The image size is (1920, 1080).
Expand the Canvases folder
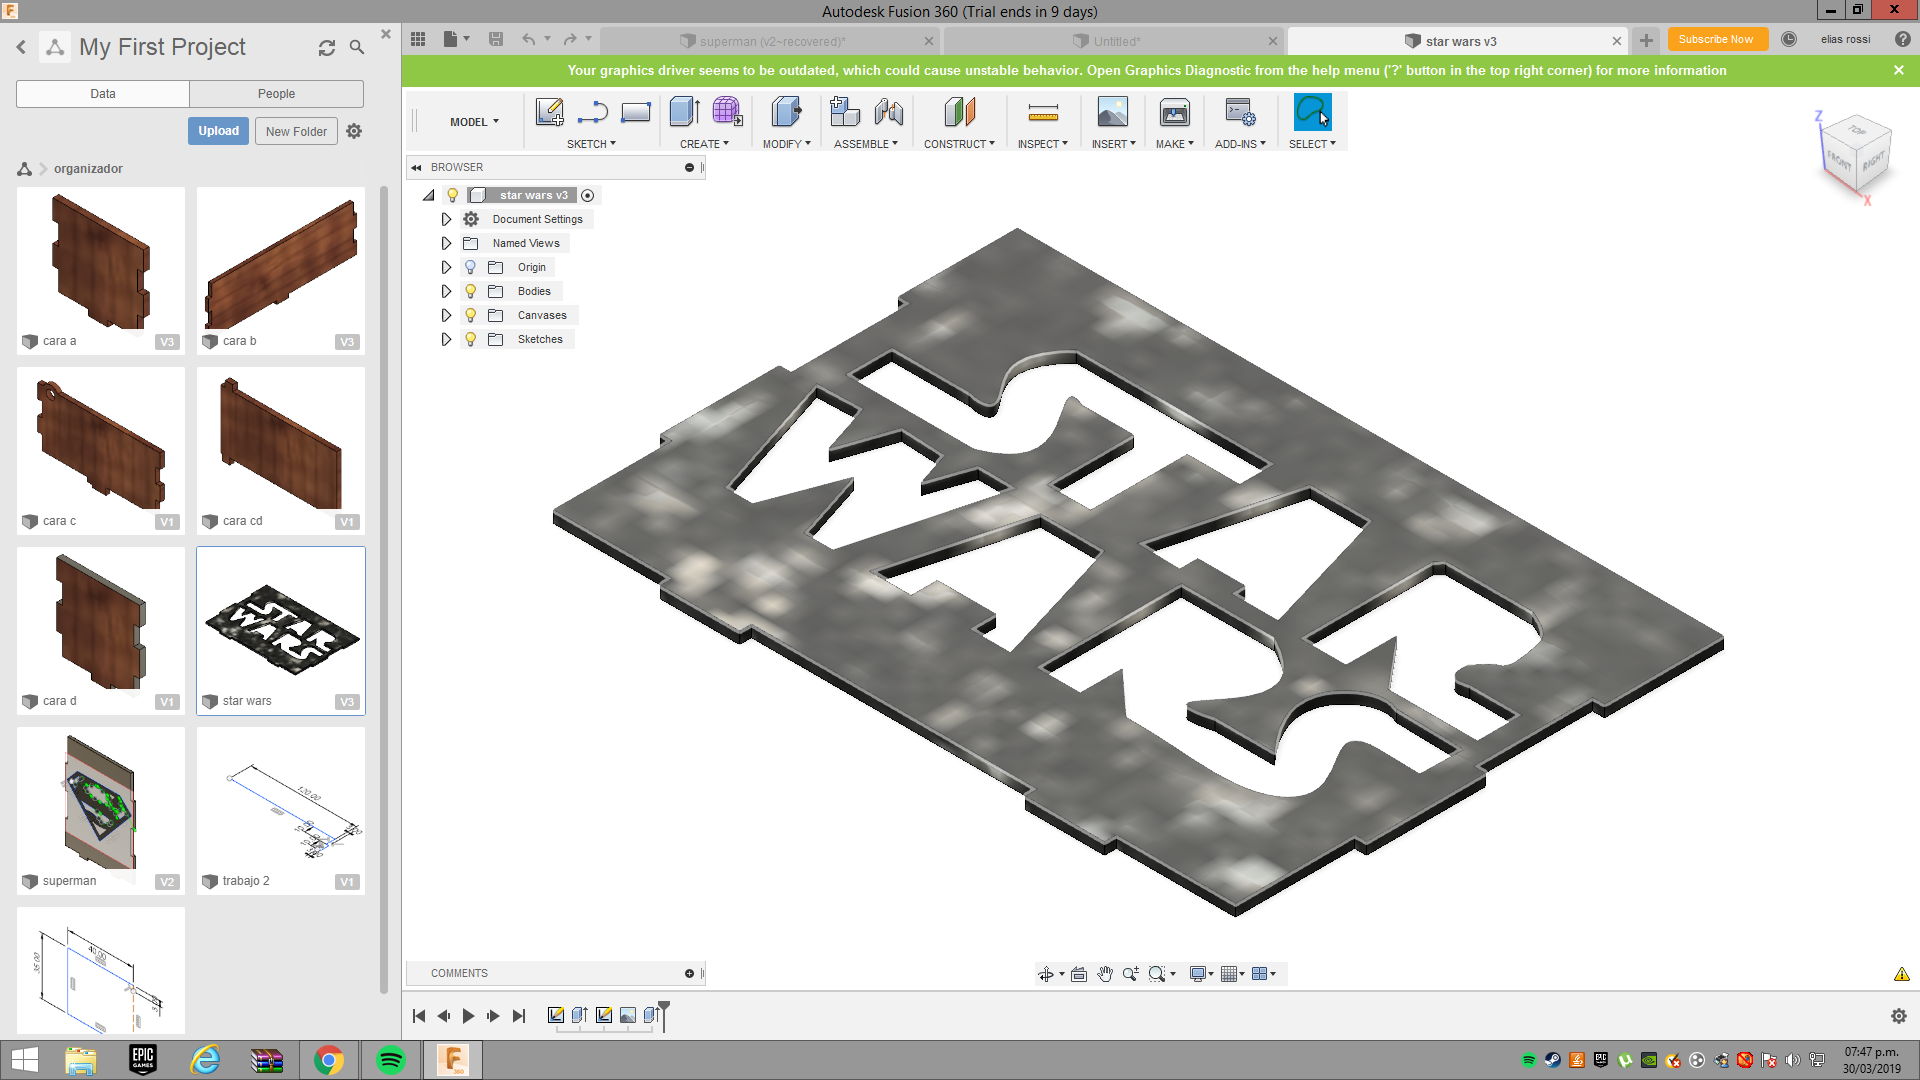[446, 315]
